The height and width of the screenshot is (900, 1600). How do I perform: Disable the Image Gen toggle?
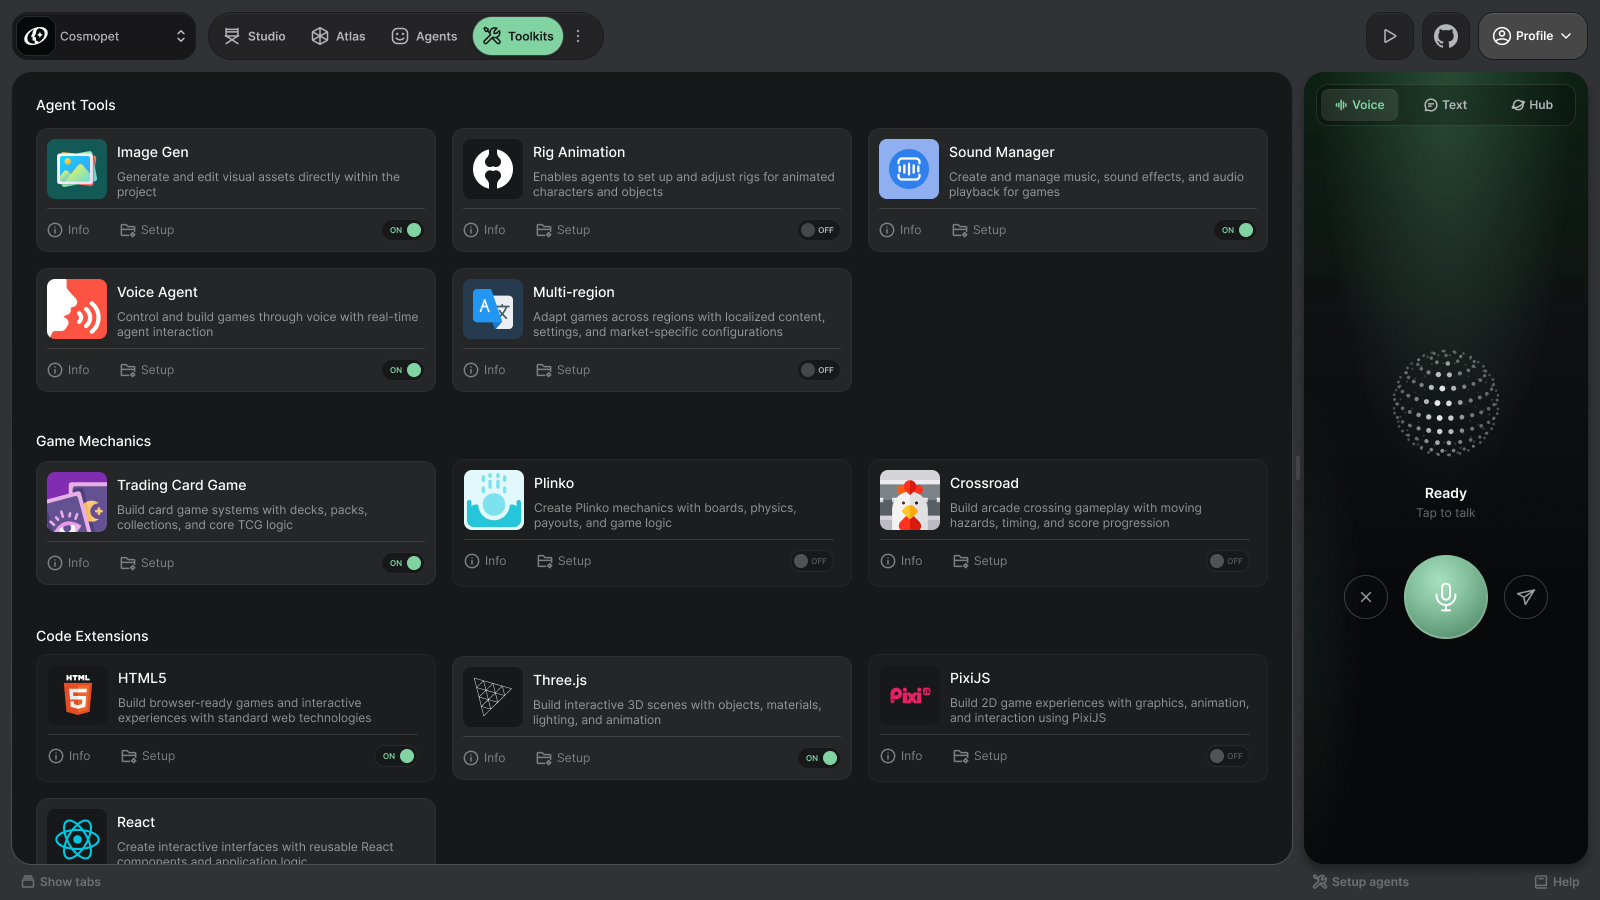(404, 230)
